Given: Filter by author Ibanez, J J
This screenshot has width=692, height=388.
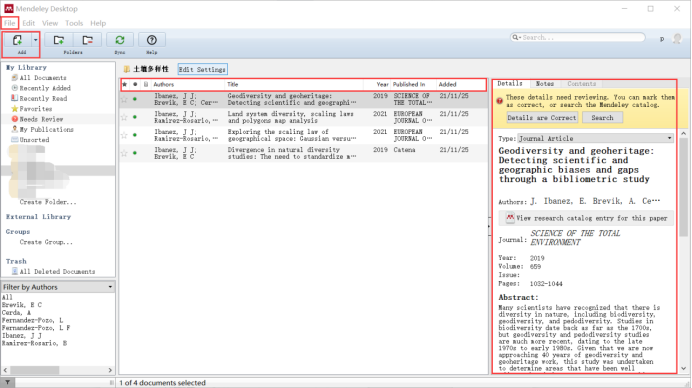Looking at the screenshot, I should tap(21, 335).
